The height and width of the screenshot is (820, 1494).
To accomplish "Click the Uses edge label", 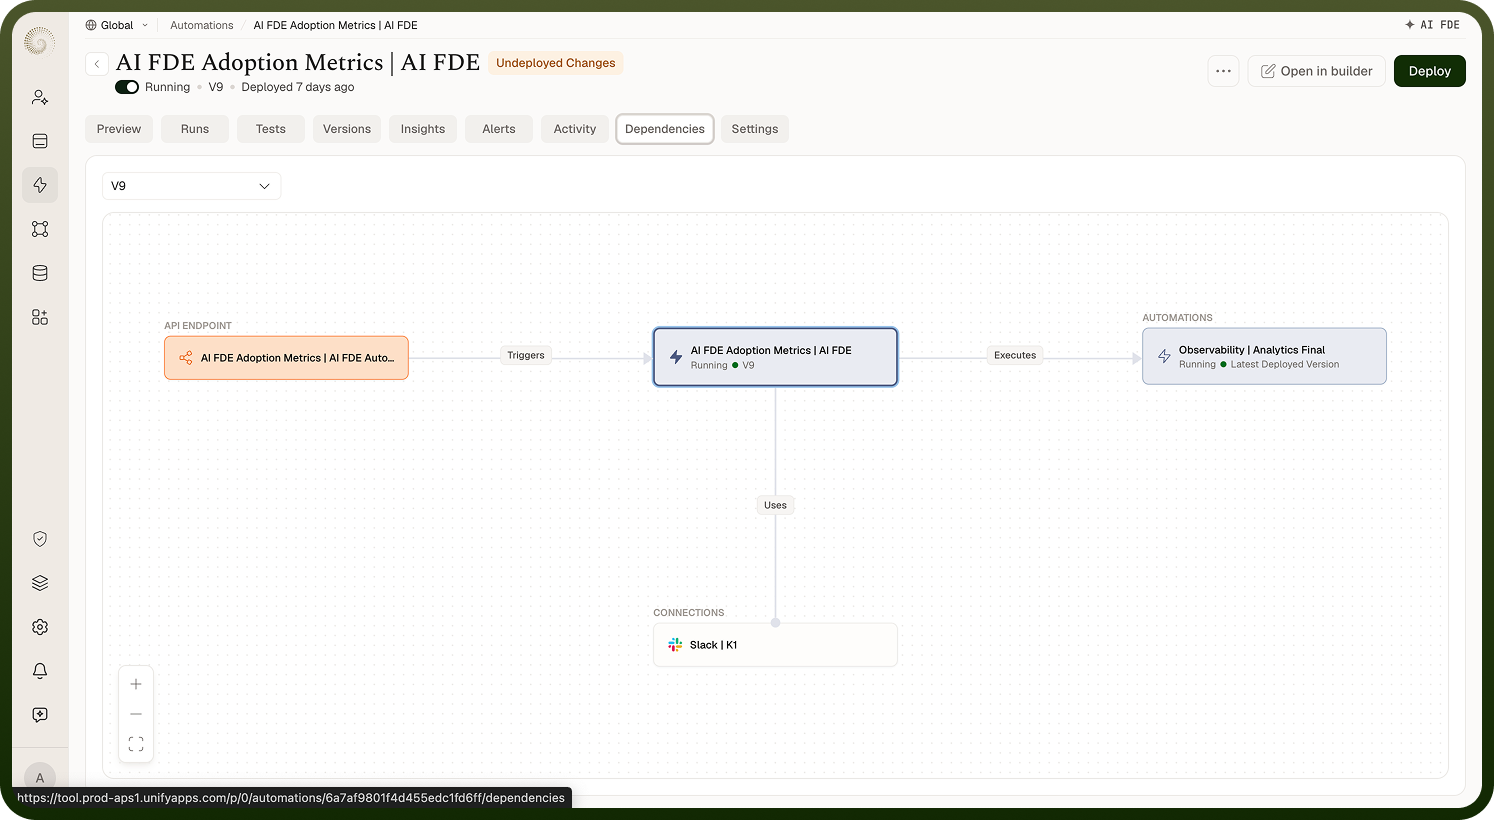I will pyautogui.click(x=776, y=505).
